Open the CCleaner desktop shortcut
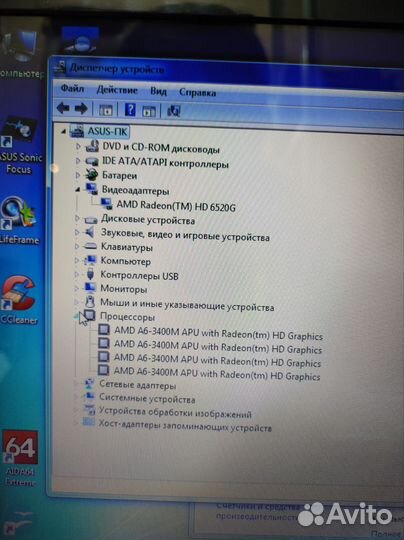 click(x=18, y=299)
